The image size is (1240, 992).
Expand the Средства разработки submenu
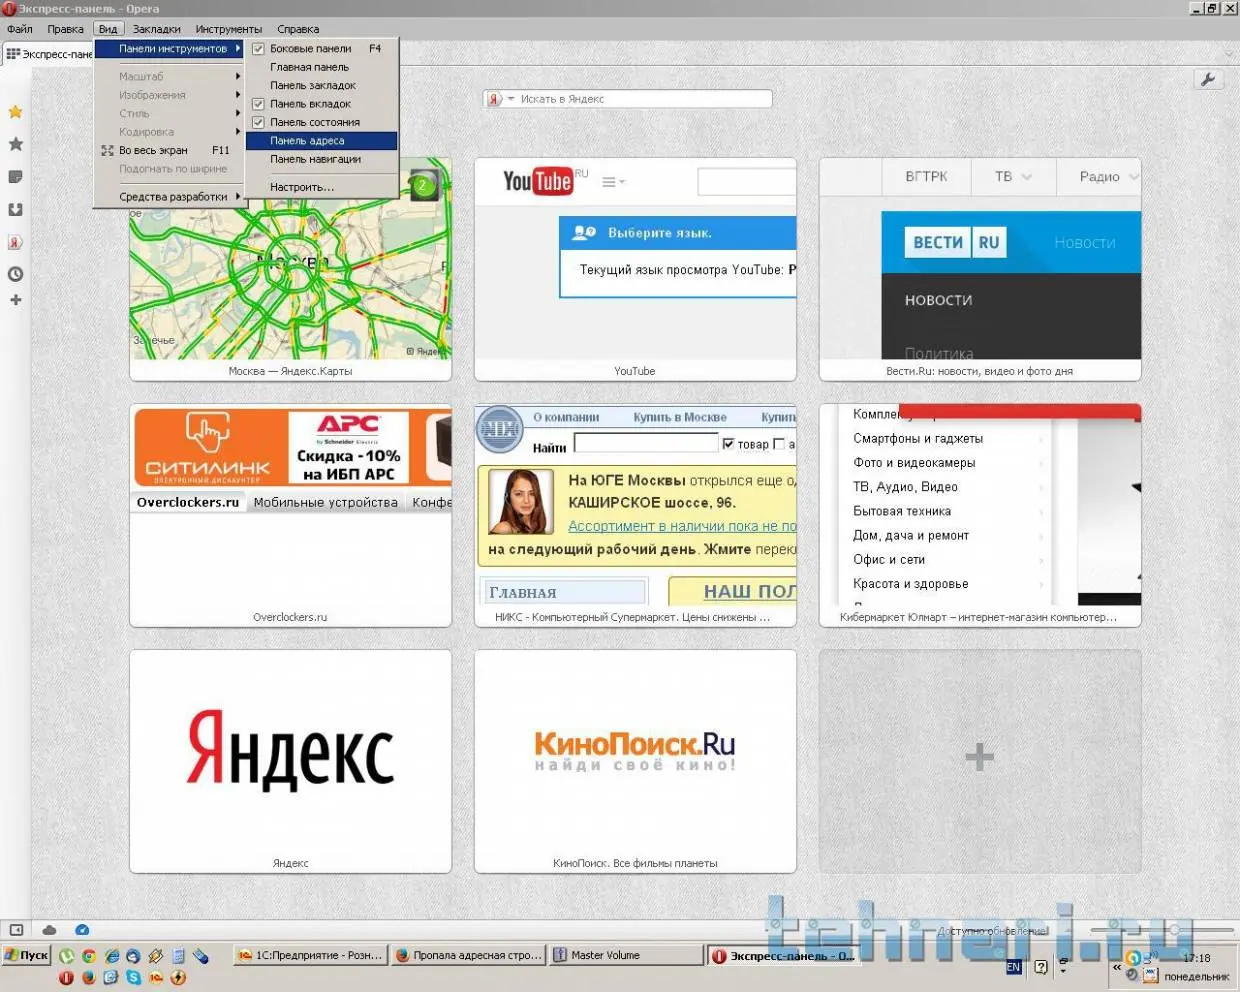click(x=169, y=197)
